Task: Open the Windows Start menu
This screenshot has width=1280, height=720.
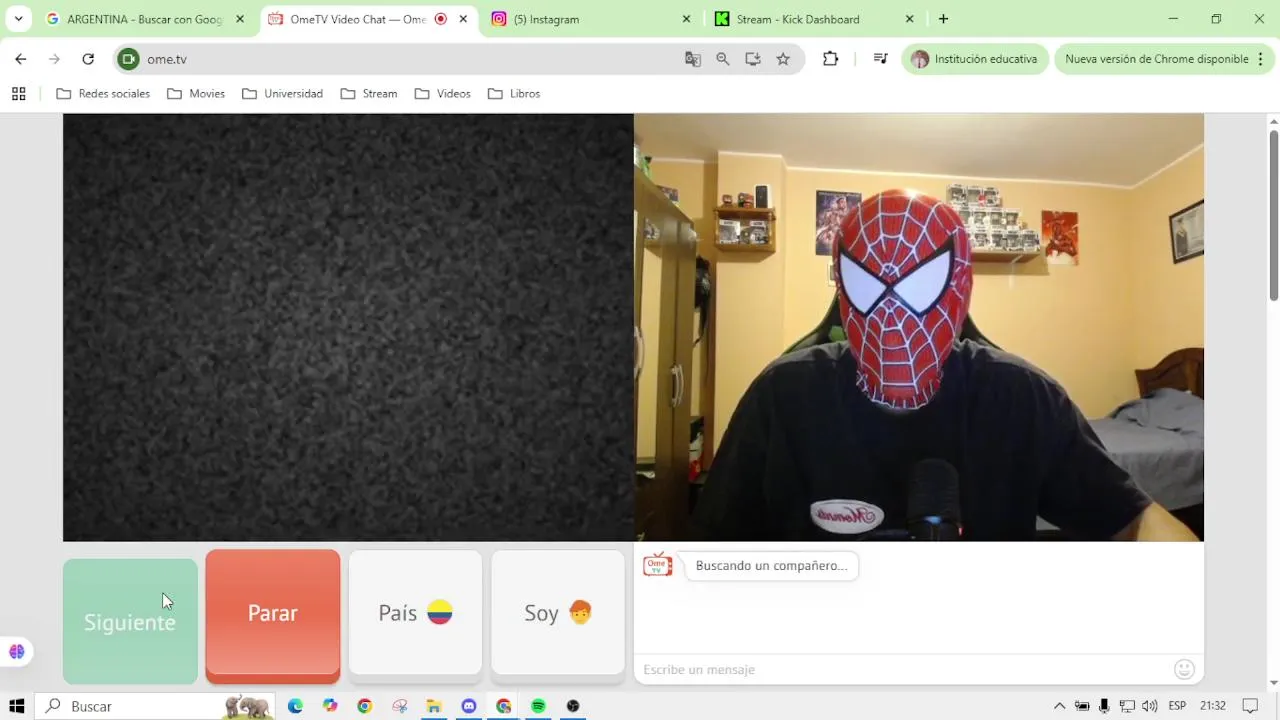Action: [x=16, y=706]
